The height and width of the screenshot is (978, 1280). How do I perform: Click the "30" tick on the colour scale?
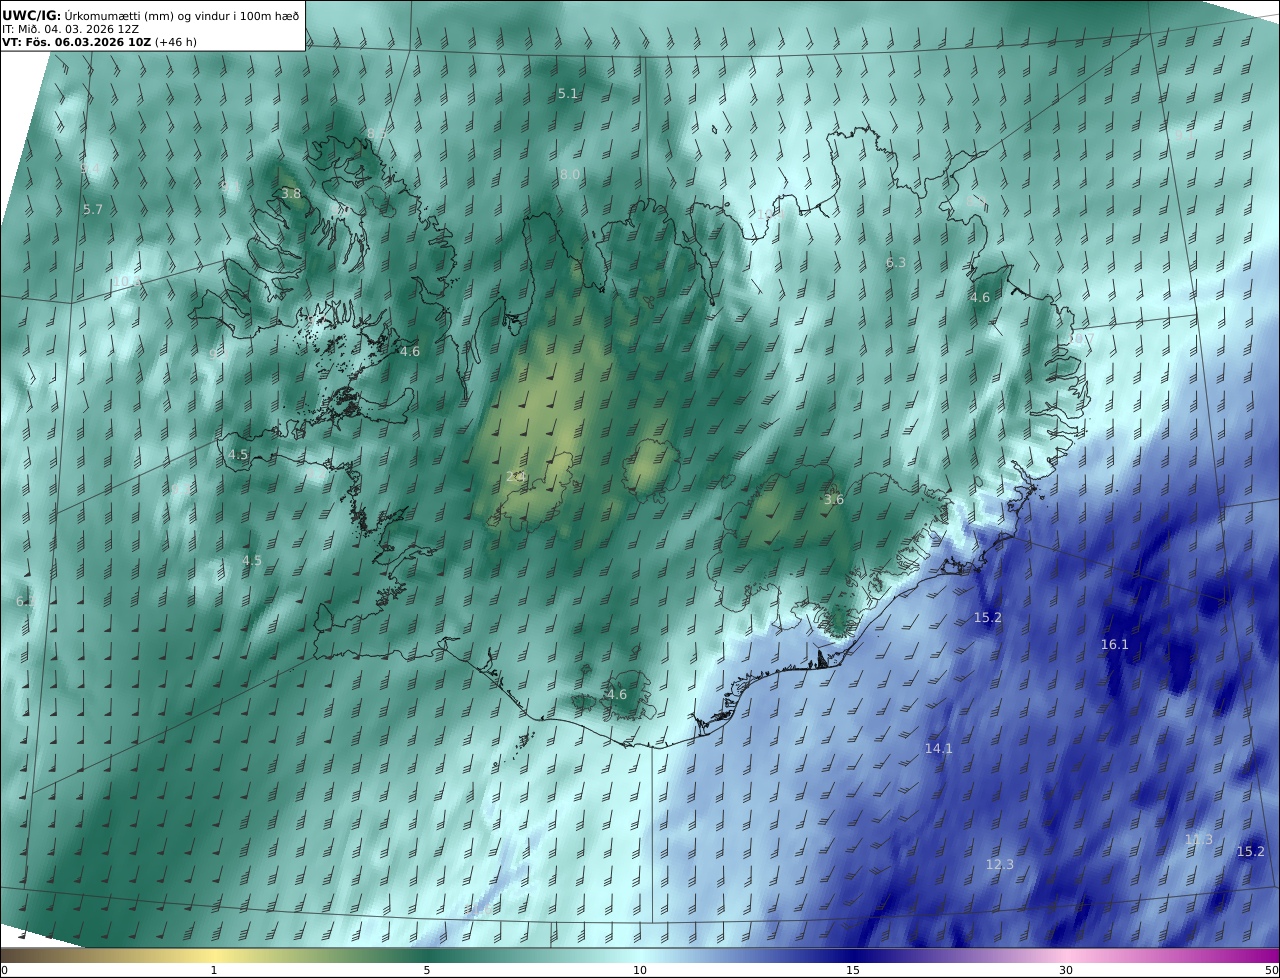[x=1066, y=970]
